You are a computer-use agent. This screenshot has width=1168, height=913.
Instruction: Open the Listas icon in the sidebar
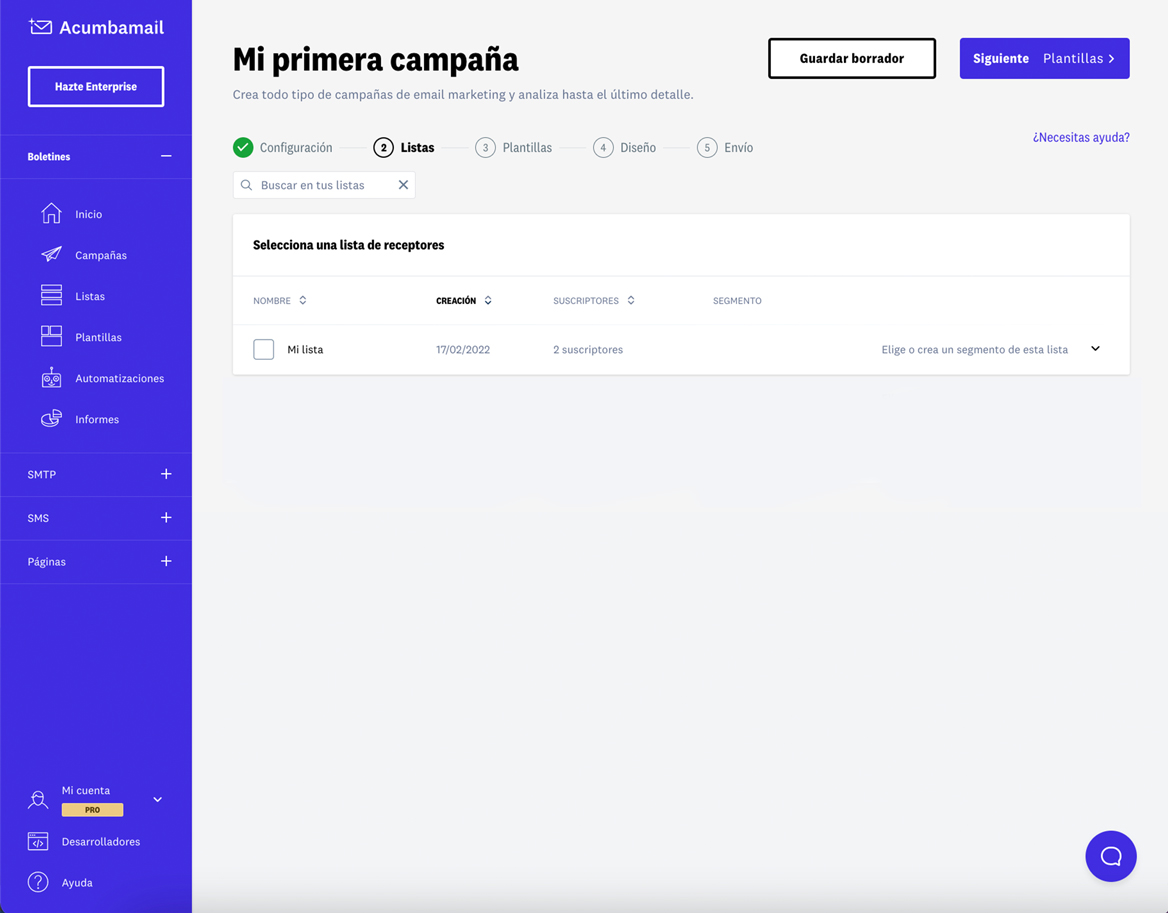click(51, 295)
